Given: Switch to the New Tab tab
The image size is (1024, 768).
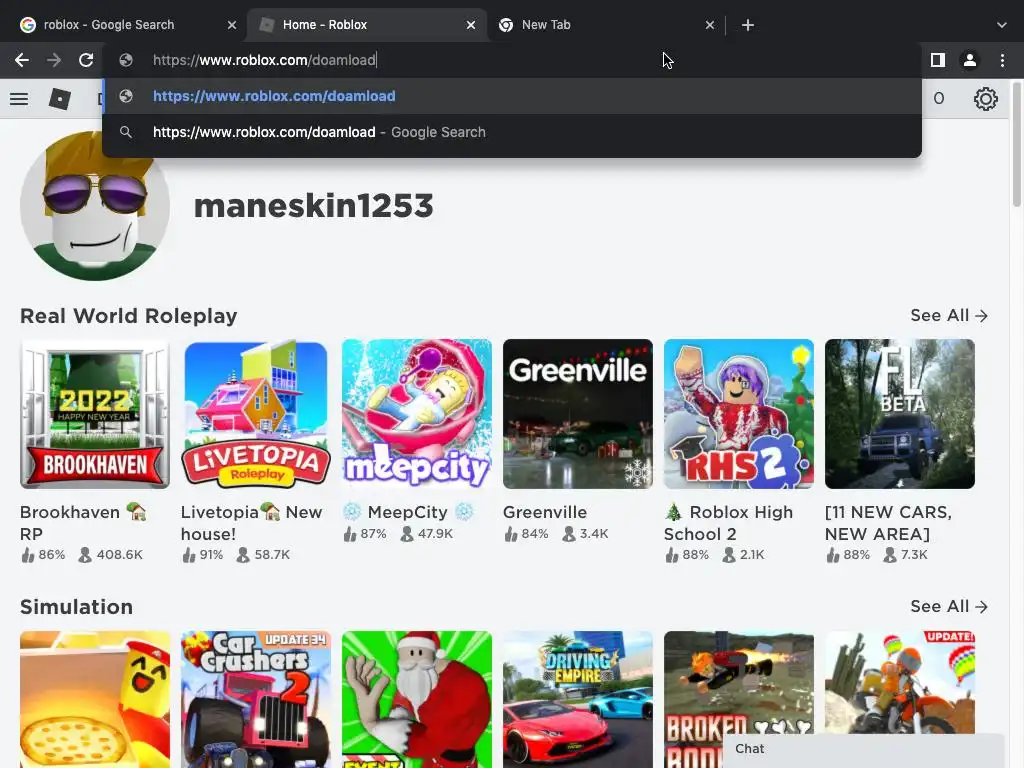Looking at the screenshot, I should point(606,25).
